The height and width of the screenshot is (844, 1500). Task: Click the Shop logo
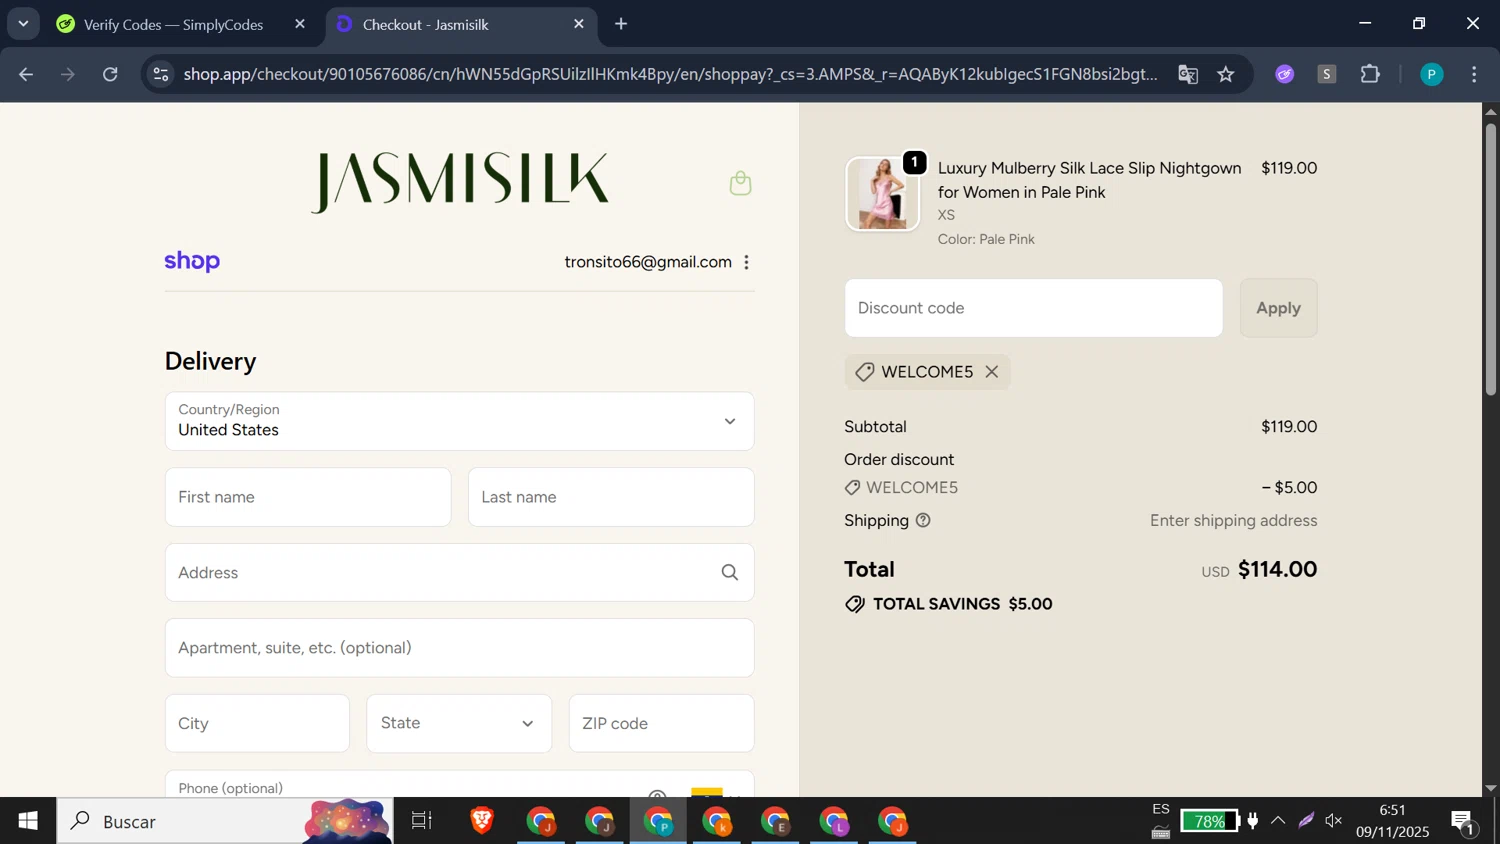192,261
